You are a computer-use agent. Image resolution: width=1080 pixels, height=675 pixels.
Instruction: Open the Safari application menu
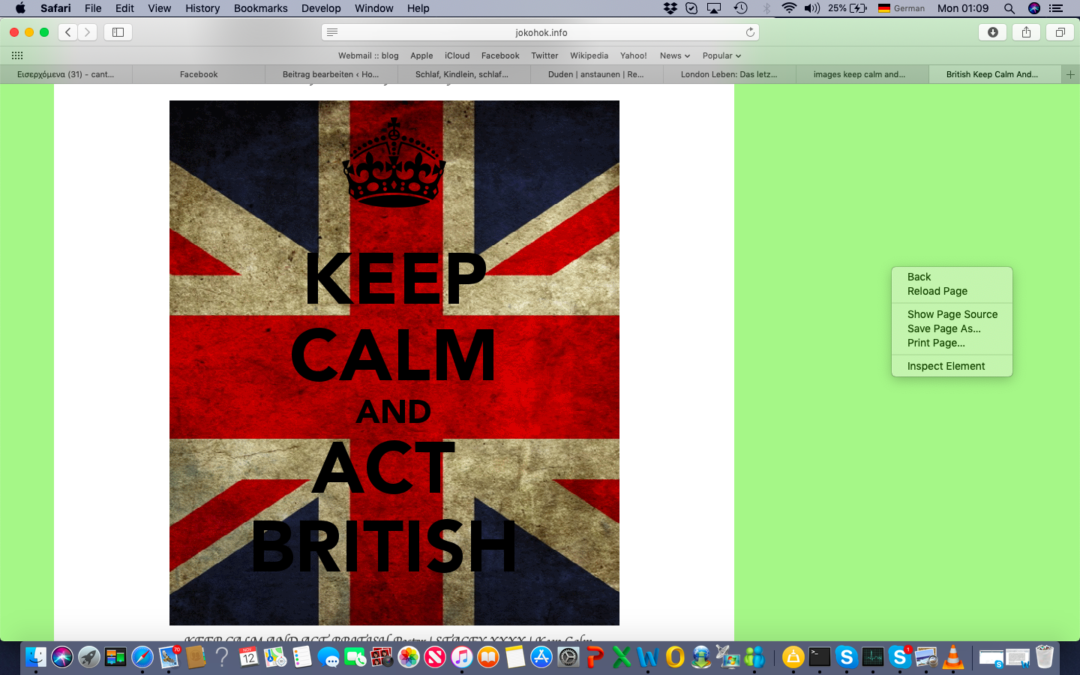[x=55, y=8]
